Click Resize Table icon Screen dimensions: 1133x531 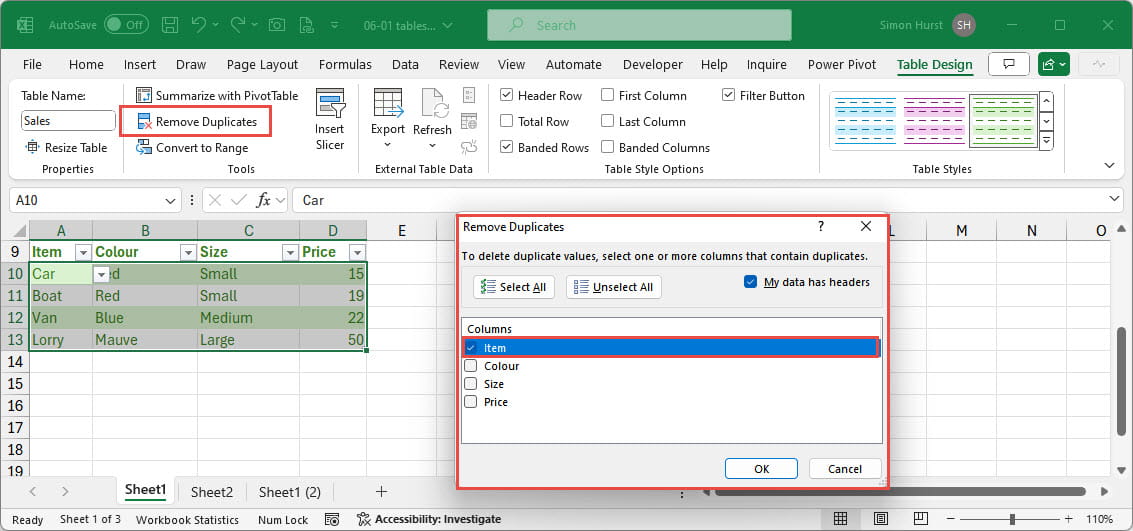point(30,148)
